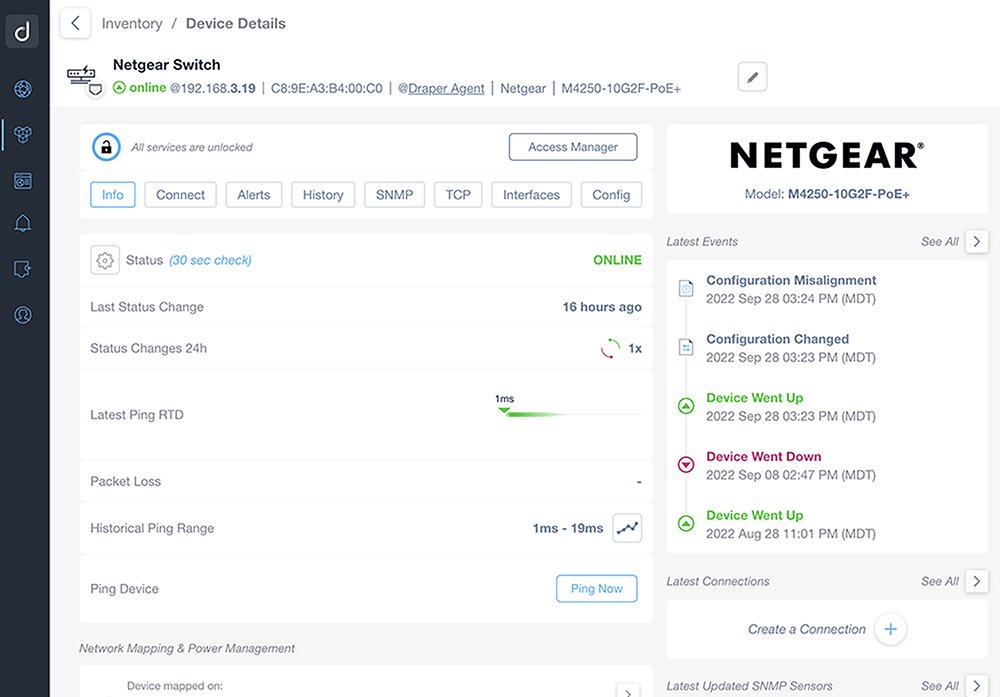The image size is (1000, 697).
Task: Click the Packet Loss row label
Action: (x=126, y=481)
